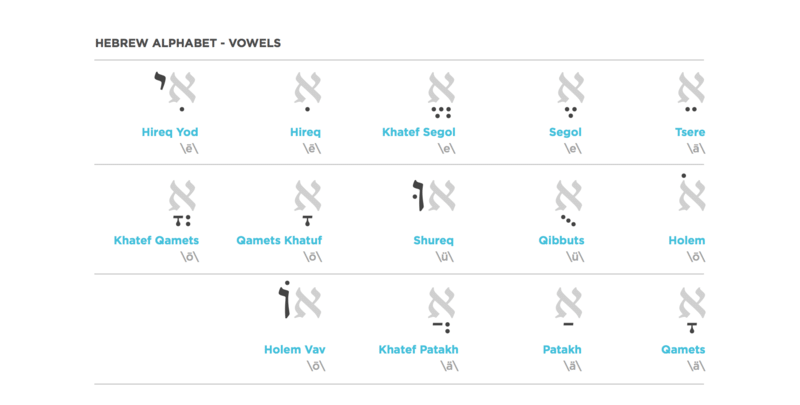This screenshot has height=405, width=800.
Task: Open the Shureq vowel link
Action: point(435,241)
